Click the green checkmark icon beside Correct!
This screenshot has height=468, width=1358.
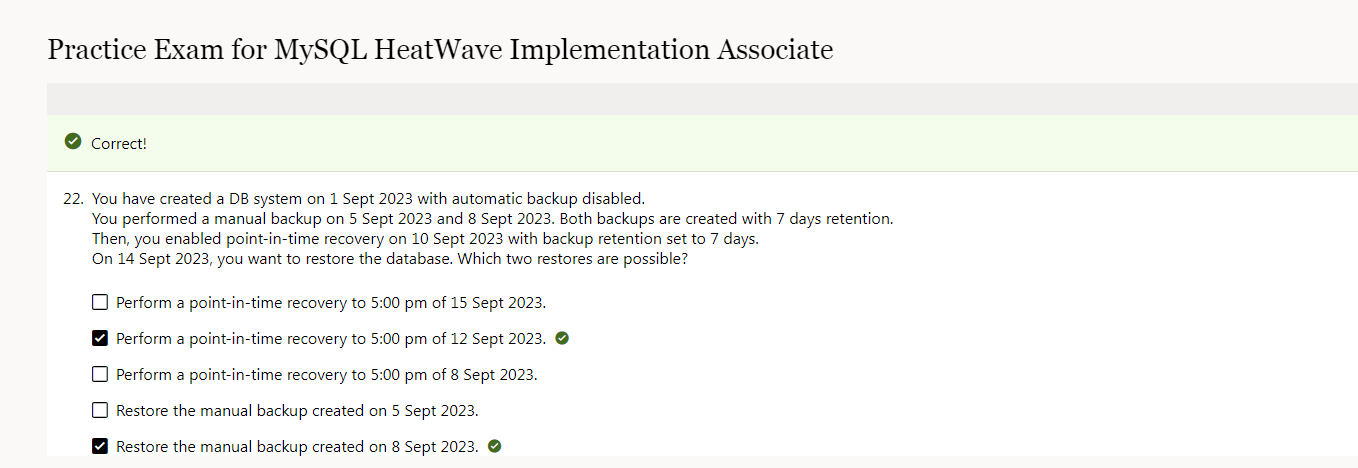(72, 142)
